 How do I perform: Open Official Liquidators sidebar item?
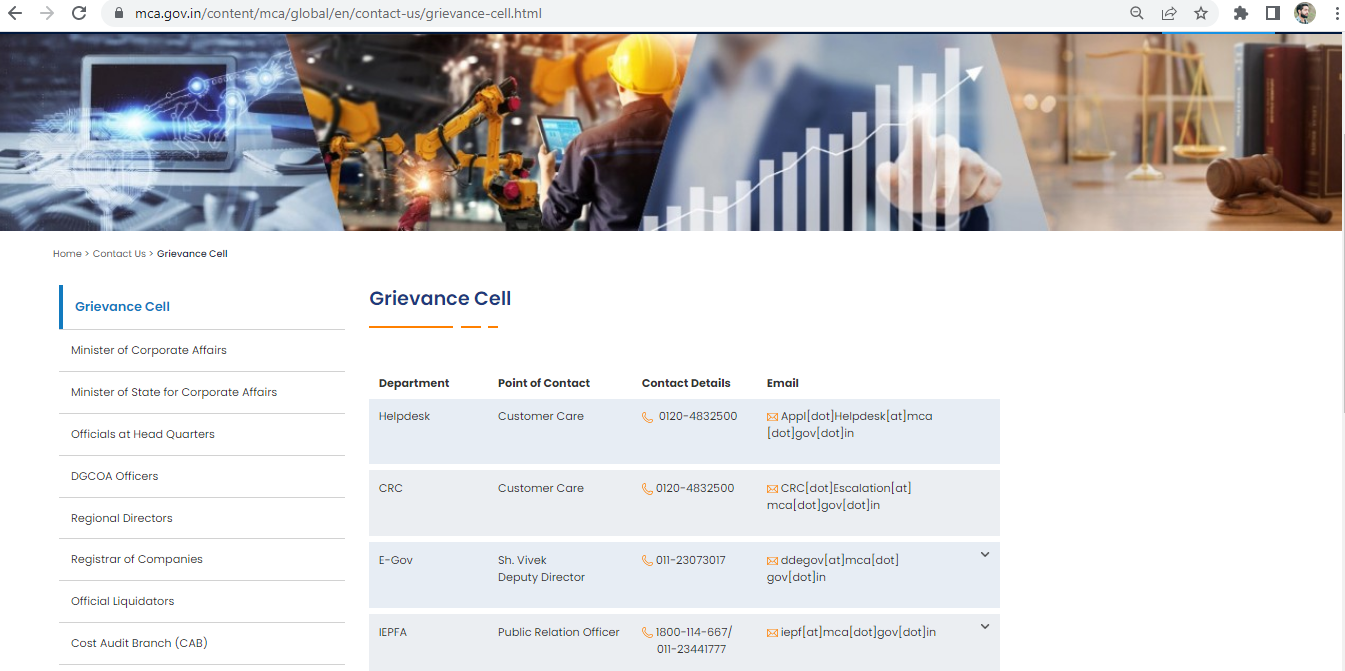202,601
